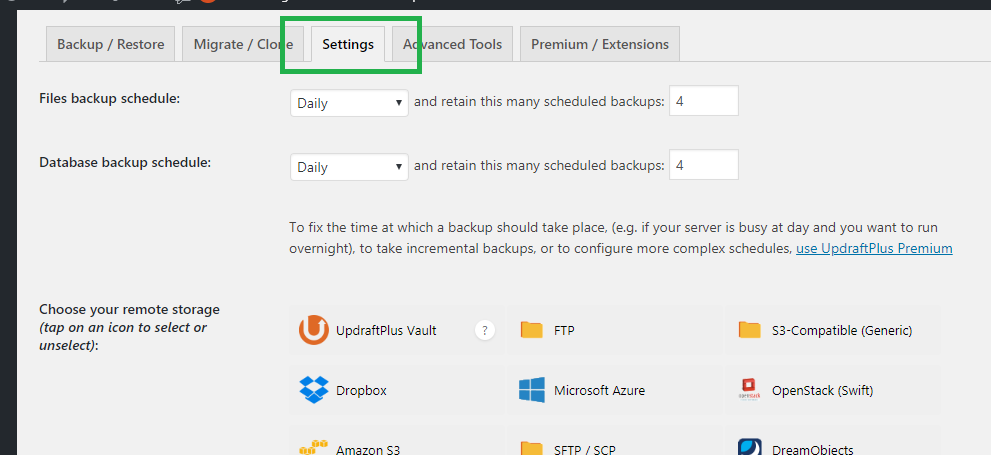The height and width of the screenshot is (455, 991).
Task: Open the Files backup schedule dropdown
Action: (x=350, y=103)
